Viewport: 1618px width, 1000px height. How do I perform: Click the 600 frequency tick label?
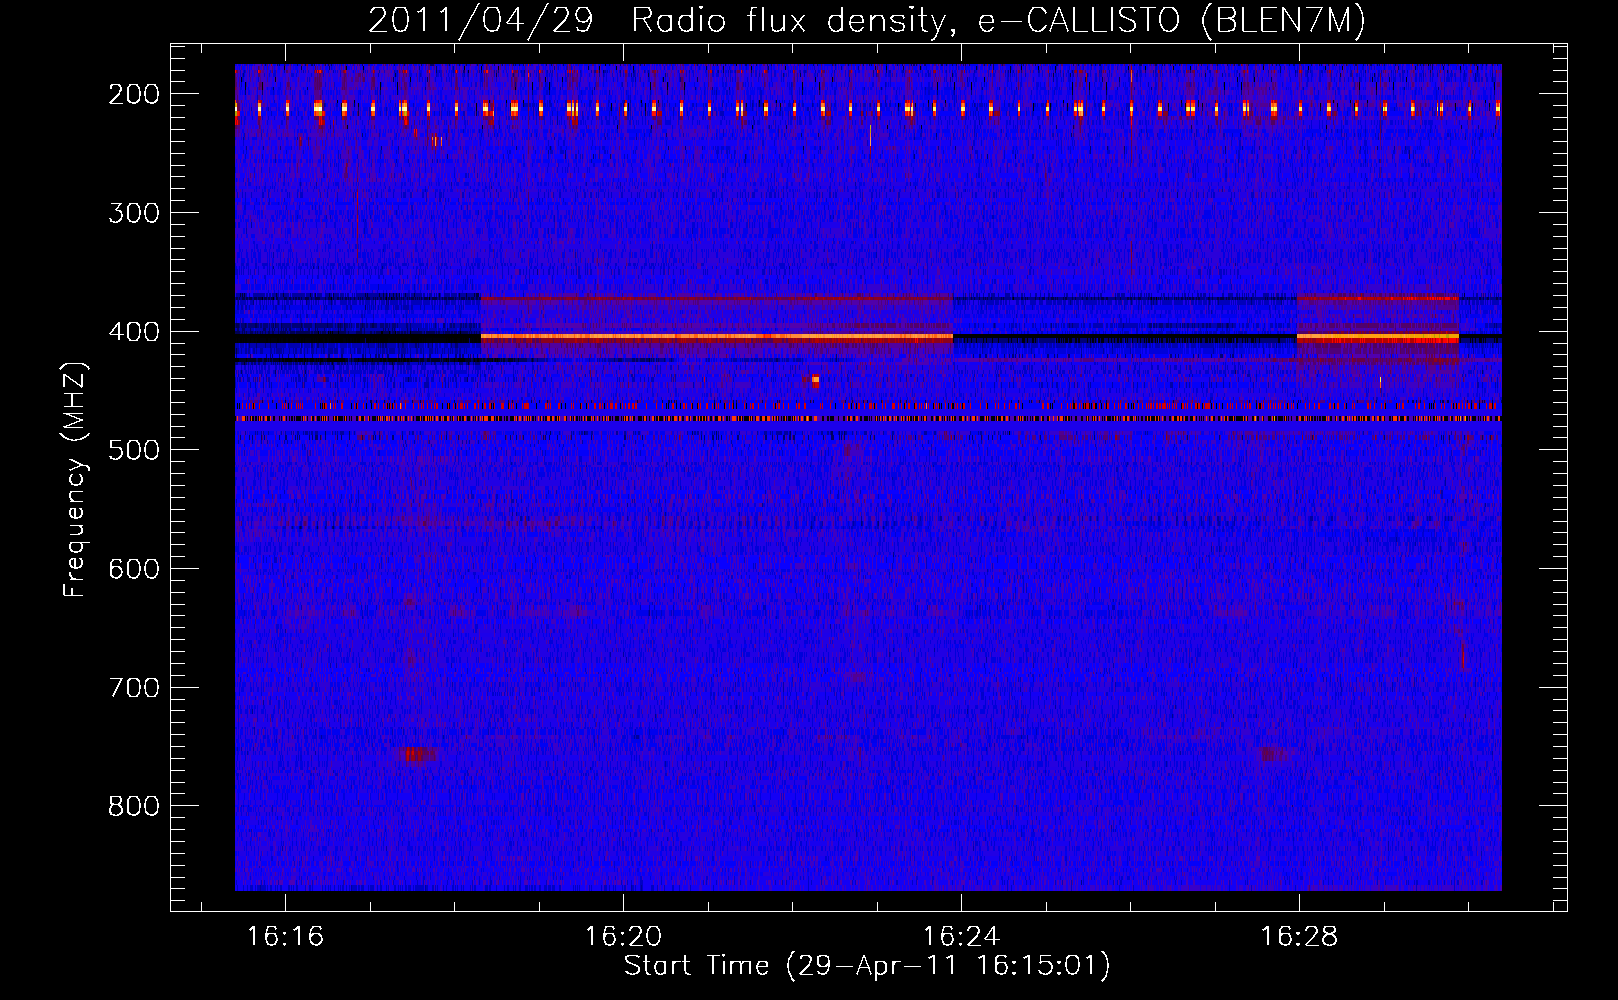[x=133, y=569]
